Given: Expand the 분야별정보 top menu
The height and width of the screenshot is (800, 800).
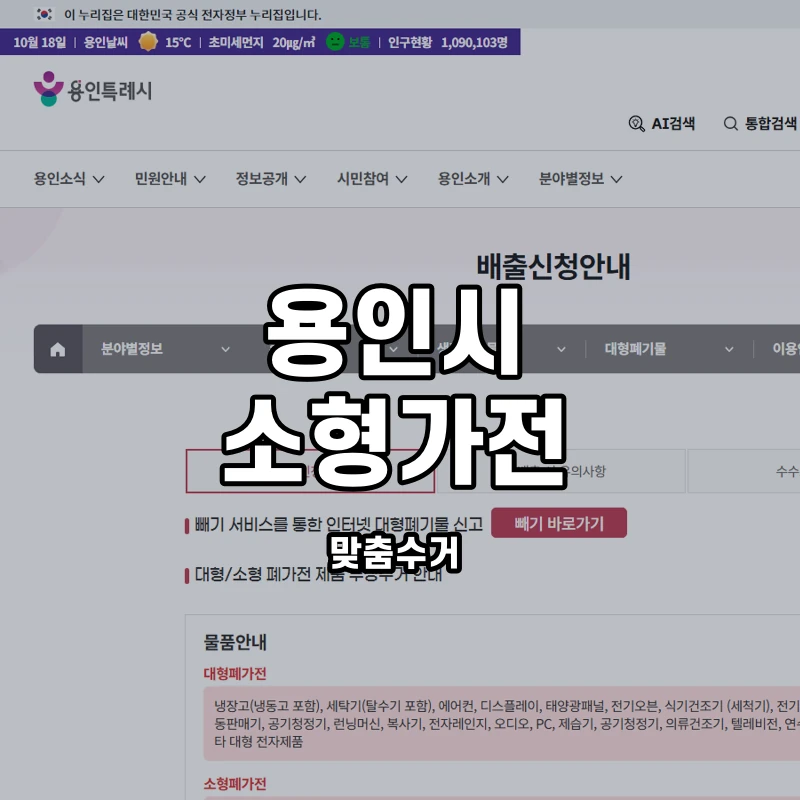Looking at the screenshot, I should pos(581,179).
